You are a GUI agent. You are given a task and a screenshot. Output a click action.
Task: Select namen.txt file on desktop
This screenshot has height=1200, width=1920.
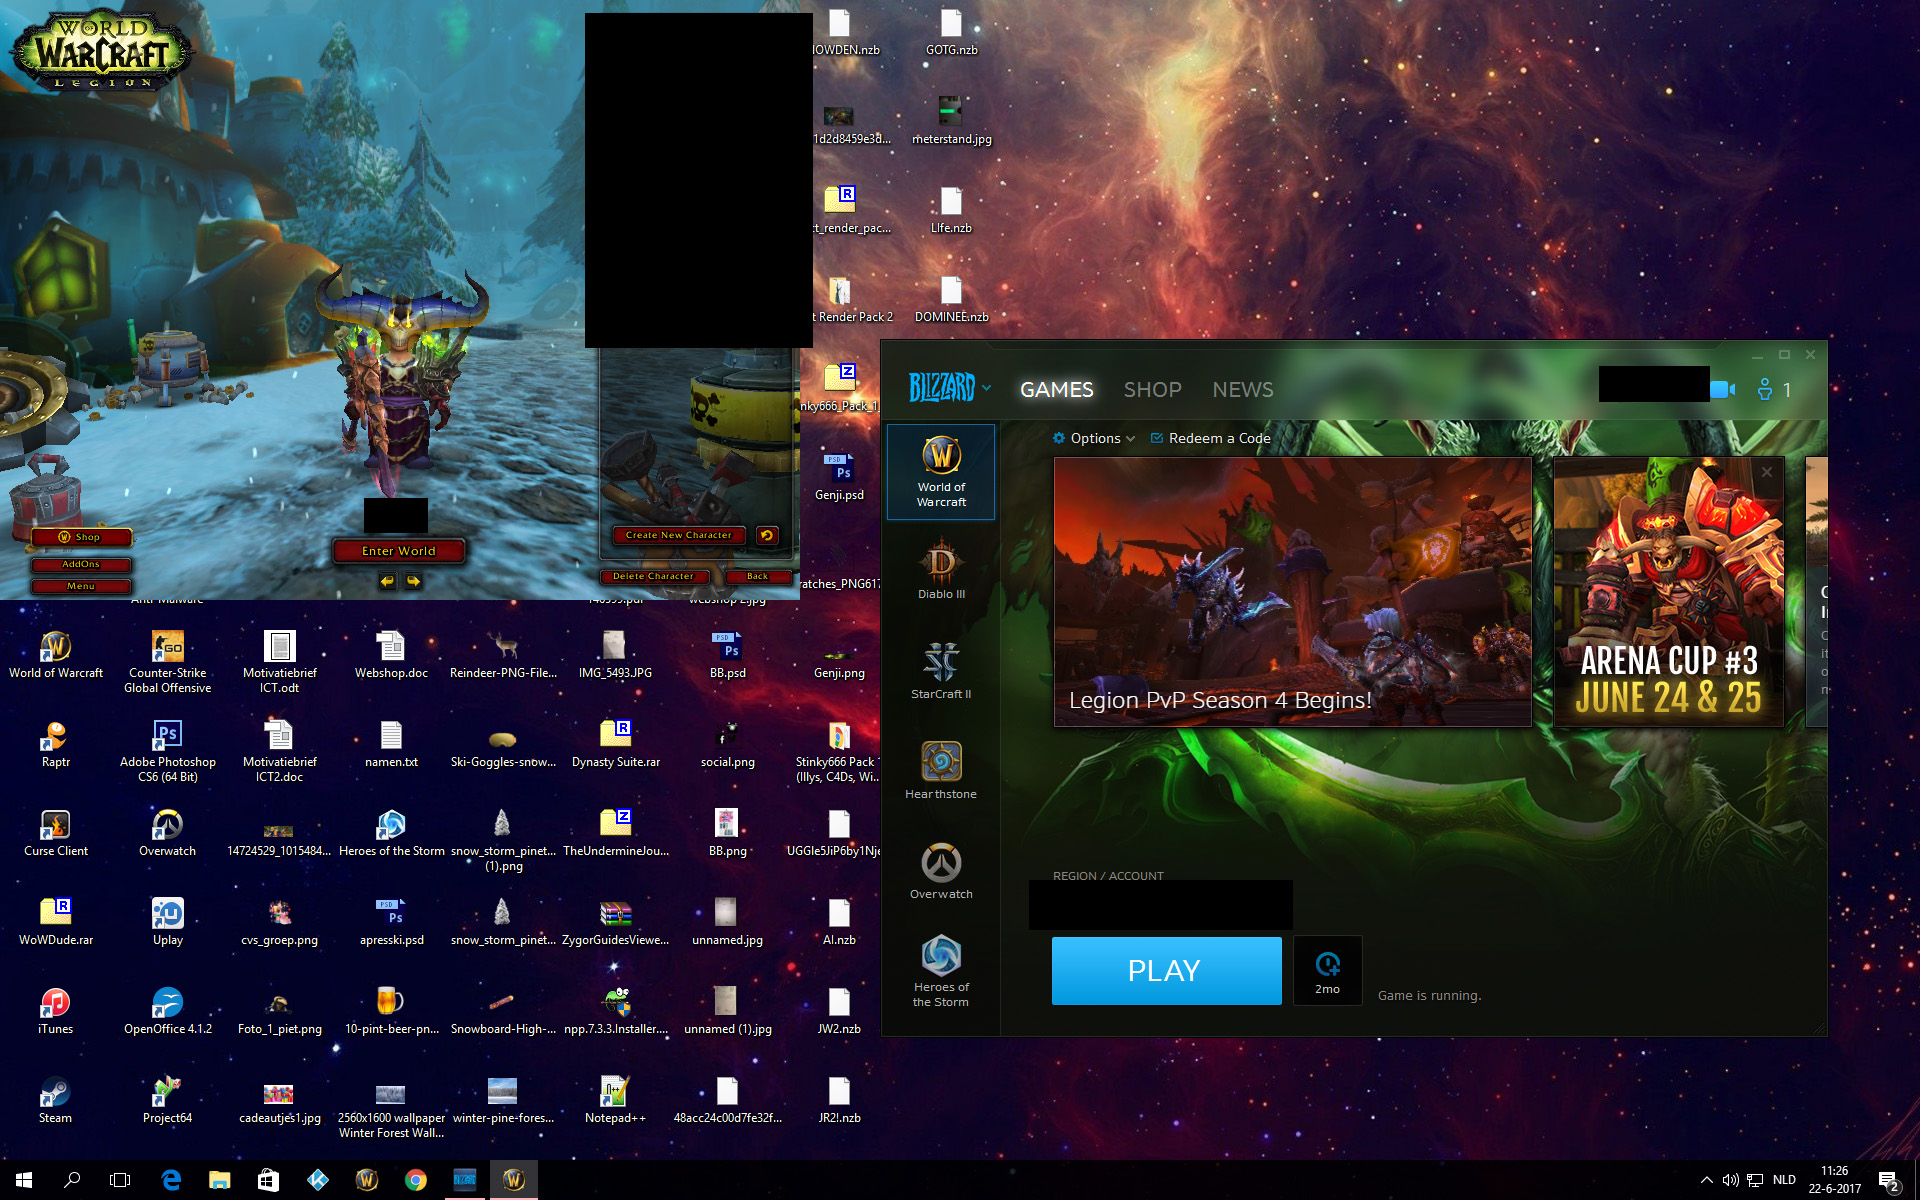391,745
